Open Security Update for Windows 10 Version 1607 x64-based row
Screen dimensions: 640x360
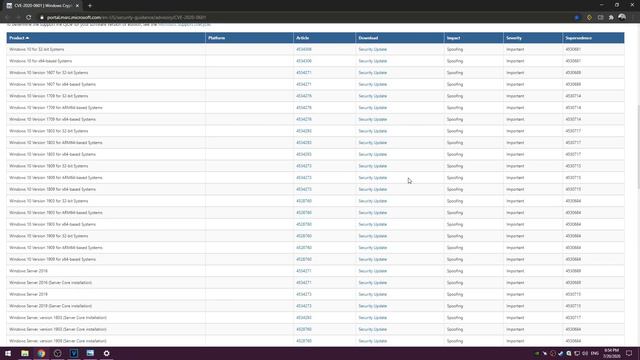(373, 84)
